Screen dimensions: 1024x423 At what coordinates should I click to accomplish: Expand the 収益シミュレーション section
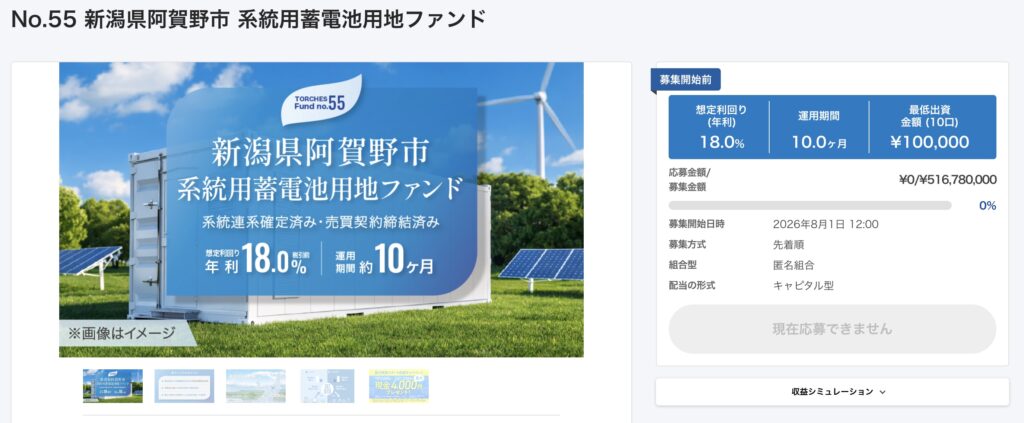pos(832,392)
